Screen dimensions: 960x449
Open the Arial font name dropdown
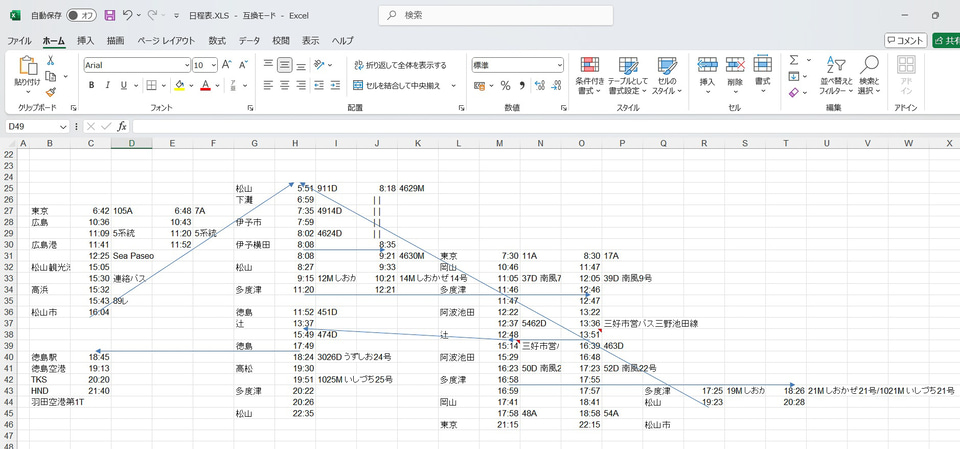coord(187,65)
